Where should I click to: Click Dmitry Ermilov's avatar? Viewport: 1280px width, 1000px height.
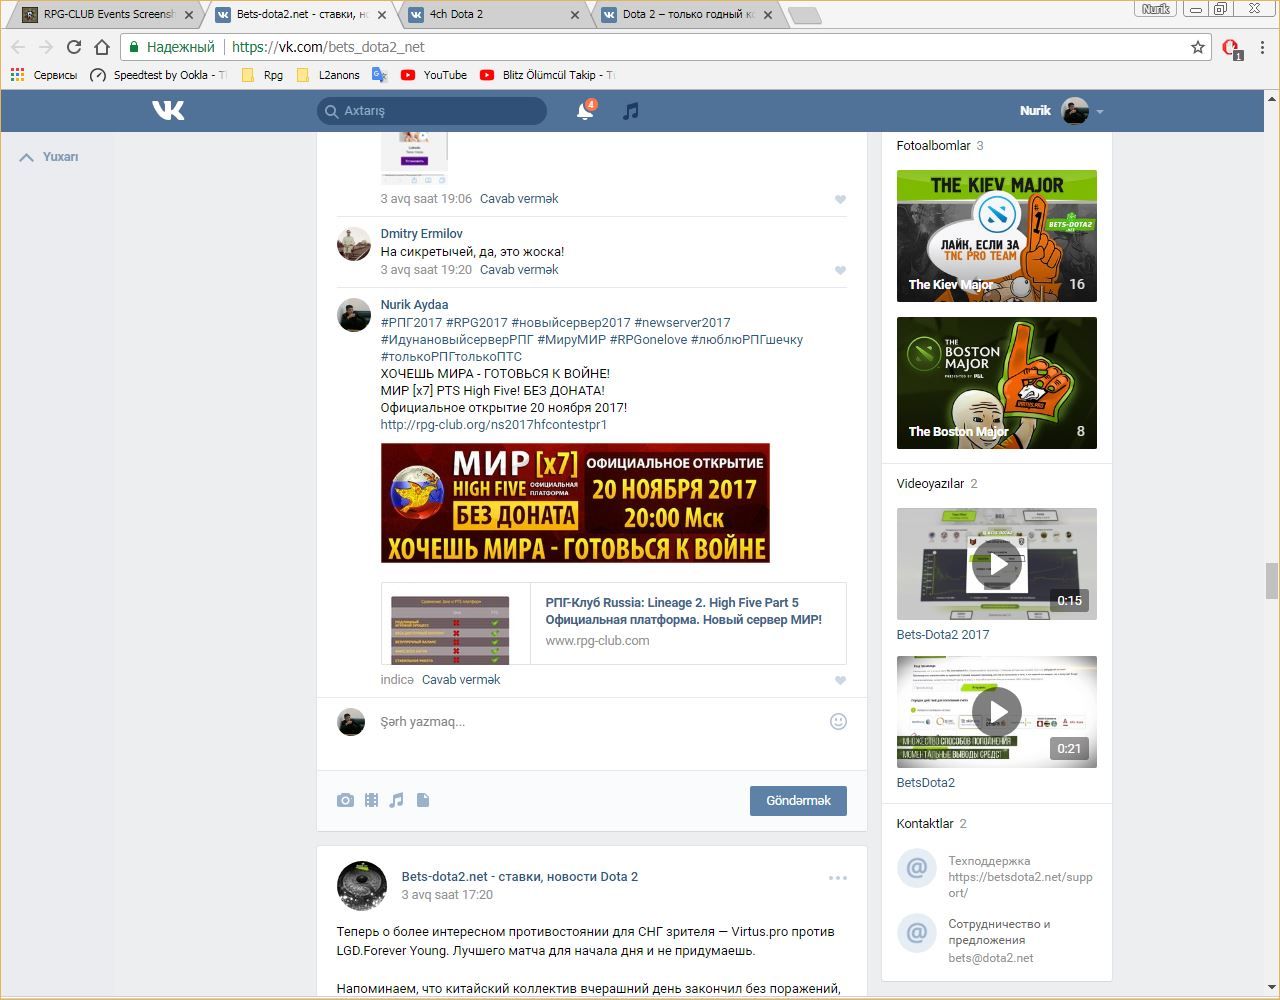(x=353, y=244)
